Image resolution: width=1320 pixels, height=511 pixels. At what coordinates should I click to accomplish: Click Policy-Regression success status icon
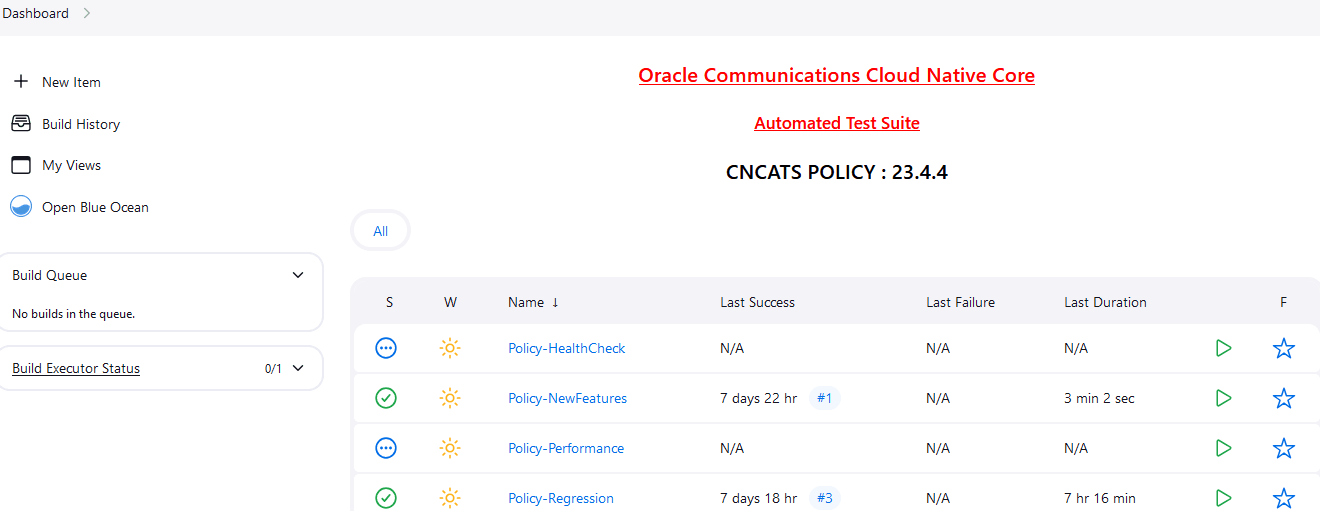click(386, 498)
